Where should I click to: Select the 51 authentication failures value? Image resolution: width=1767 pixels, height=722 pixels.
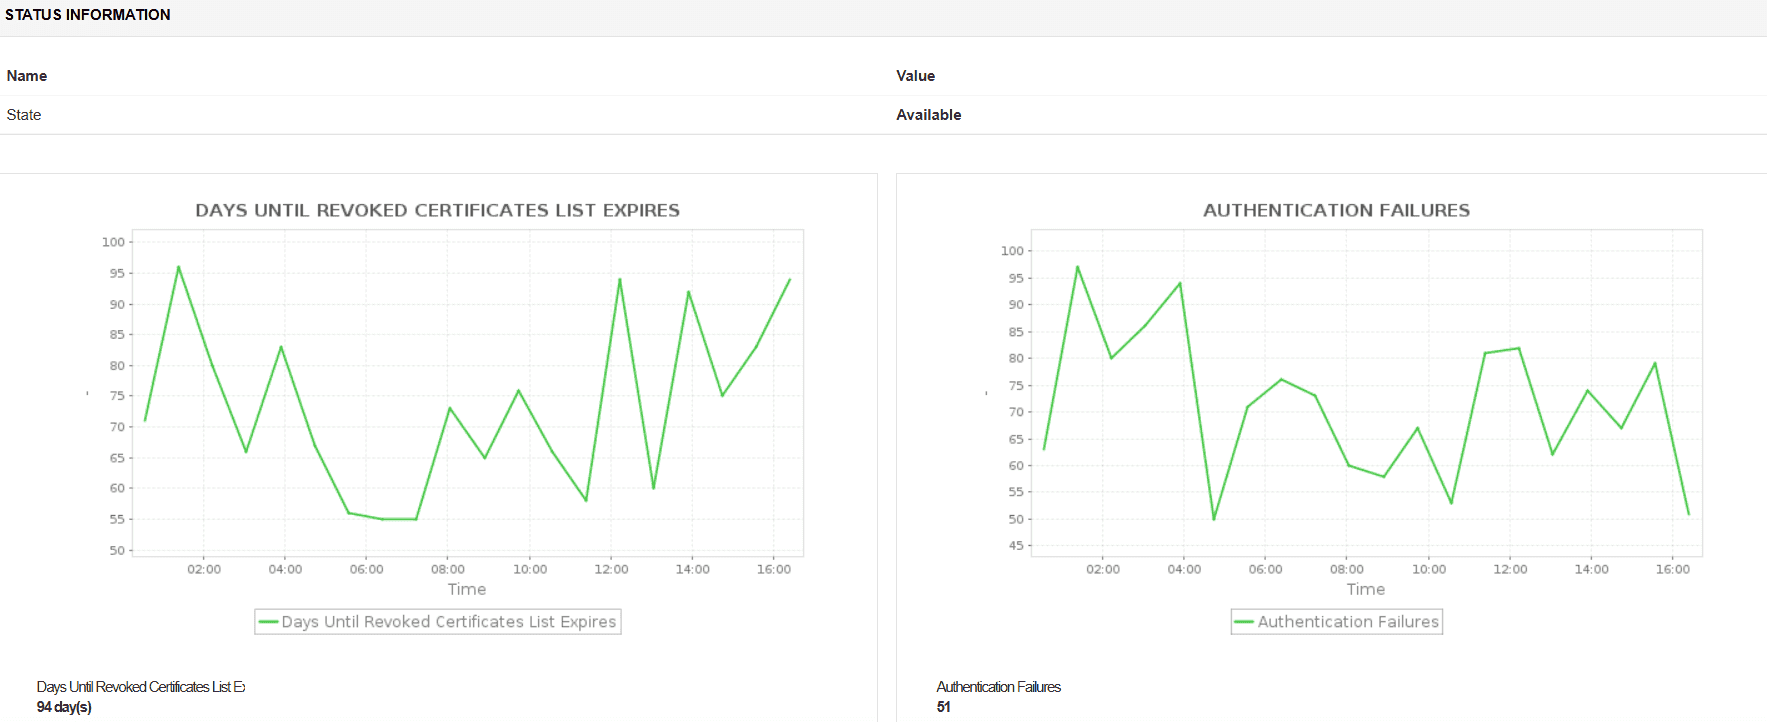pyautogui.click(x=944, y=707)
